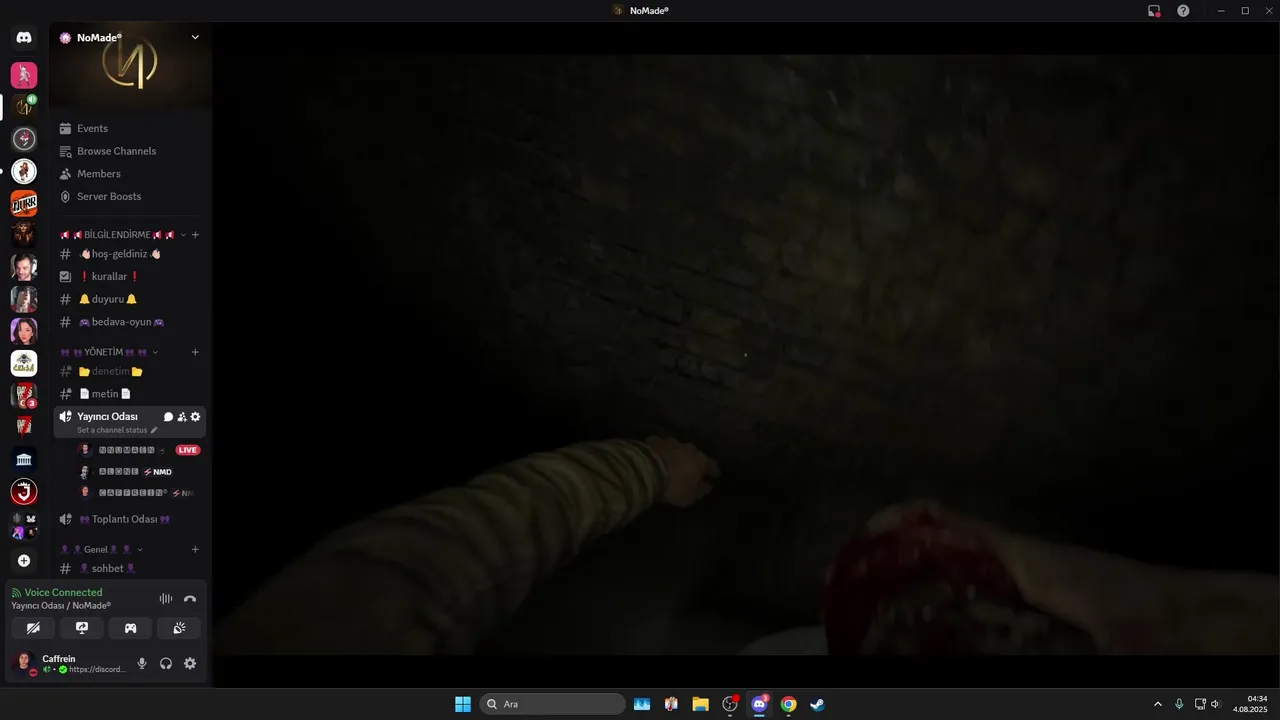Select the NoMade gold logo server icon
Viewport: 1280px width, 720px height.
click(24, 107)
